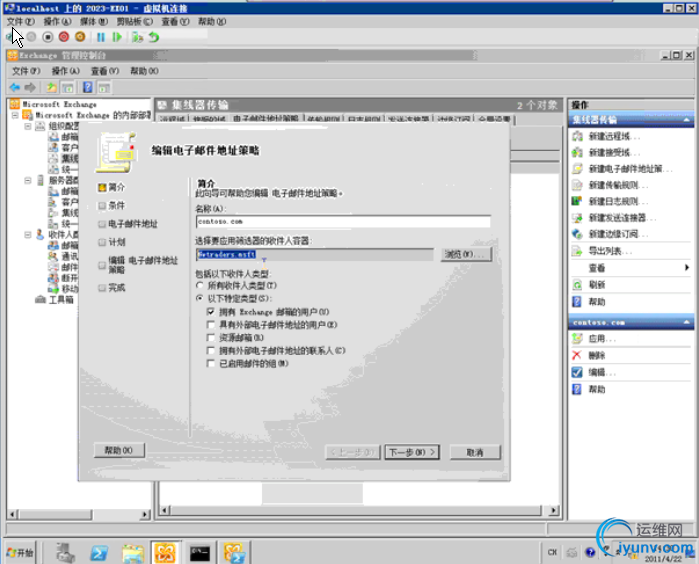Check the mail-enabled groups checkbox
Screen dimensions: 699x564
tap(210, 363)
